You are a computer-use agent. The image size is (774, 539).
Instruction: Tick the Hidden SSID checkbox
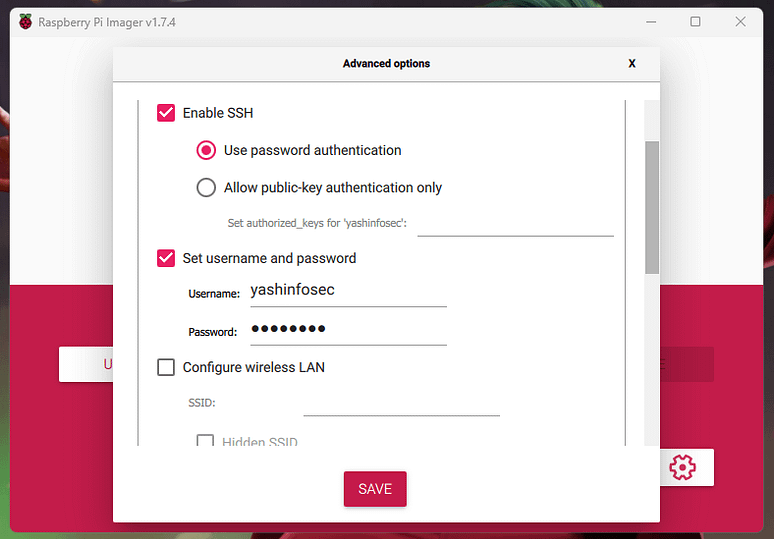(205, 441)
